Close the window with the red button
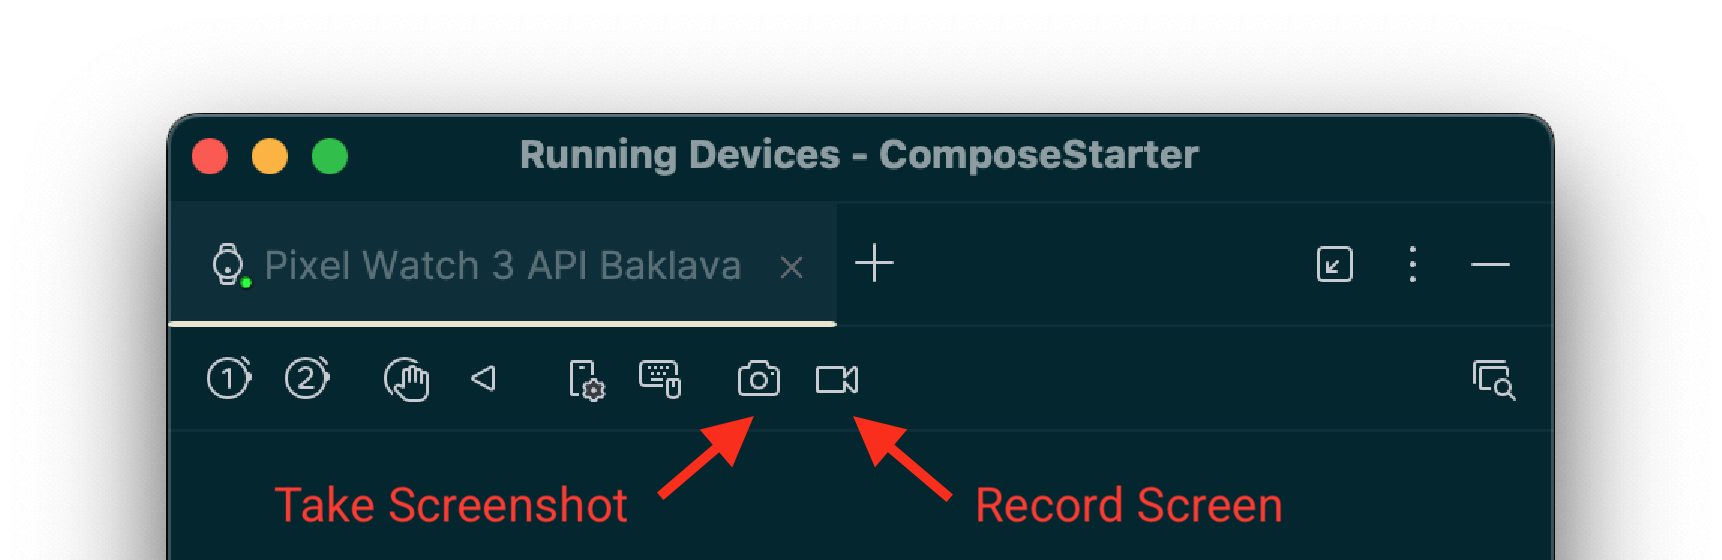The width and height of the screenshot is (1722, 560). coord(210,157)
